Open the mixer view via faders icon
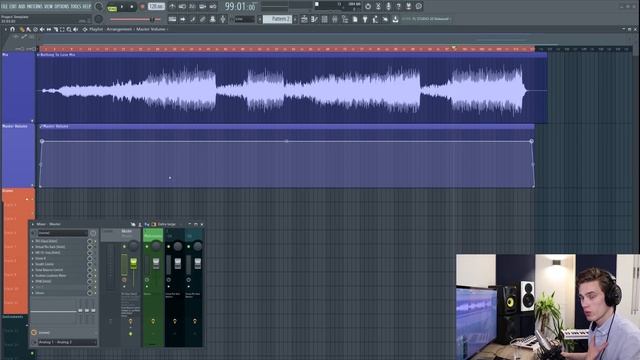 [335, 19]
